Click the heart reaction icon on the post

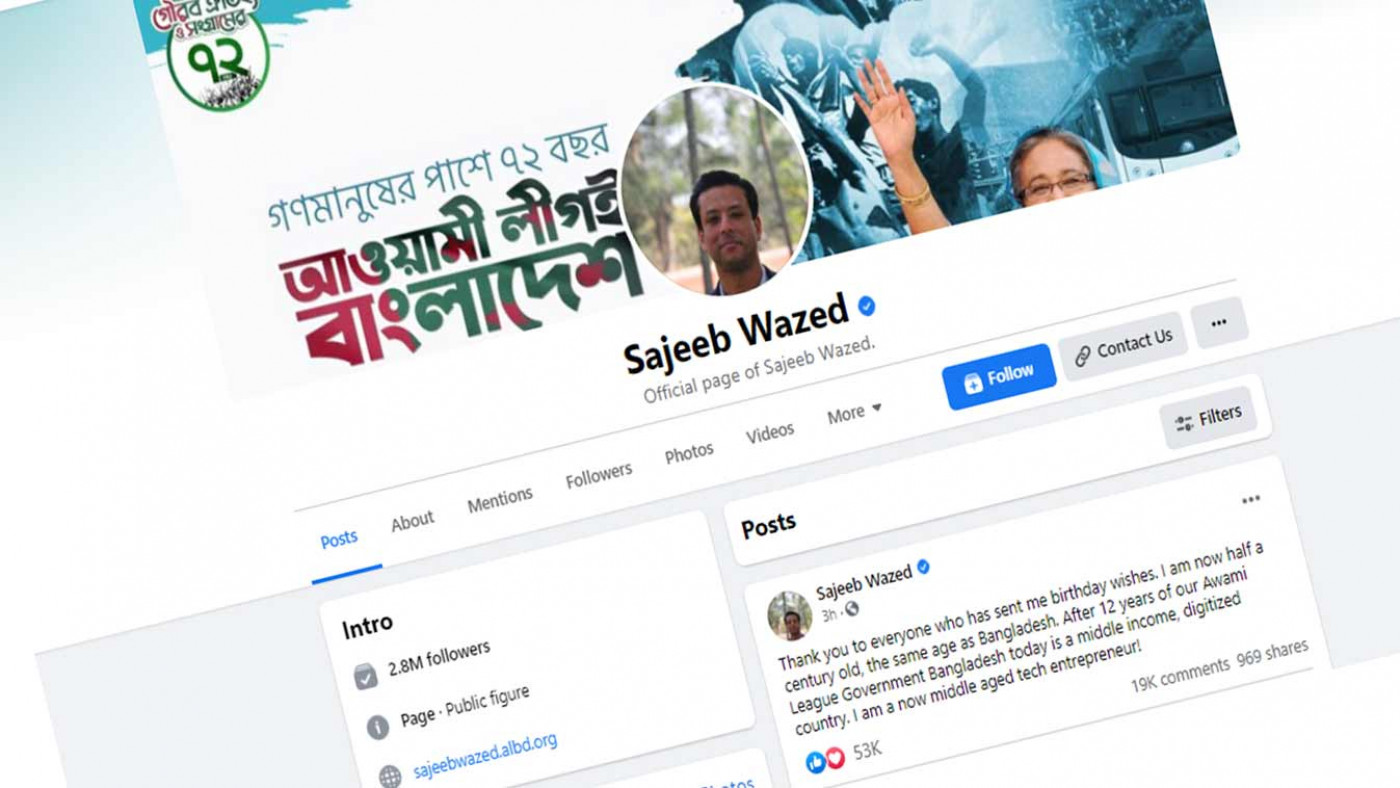835,758
